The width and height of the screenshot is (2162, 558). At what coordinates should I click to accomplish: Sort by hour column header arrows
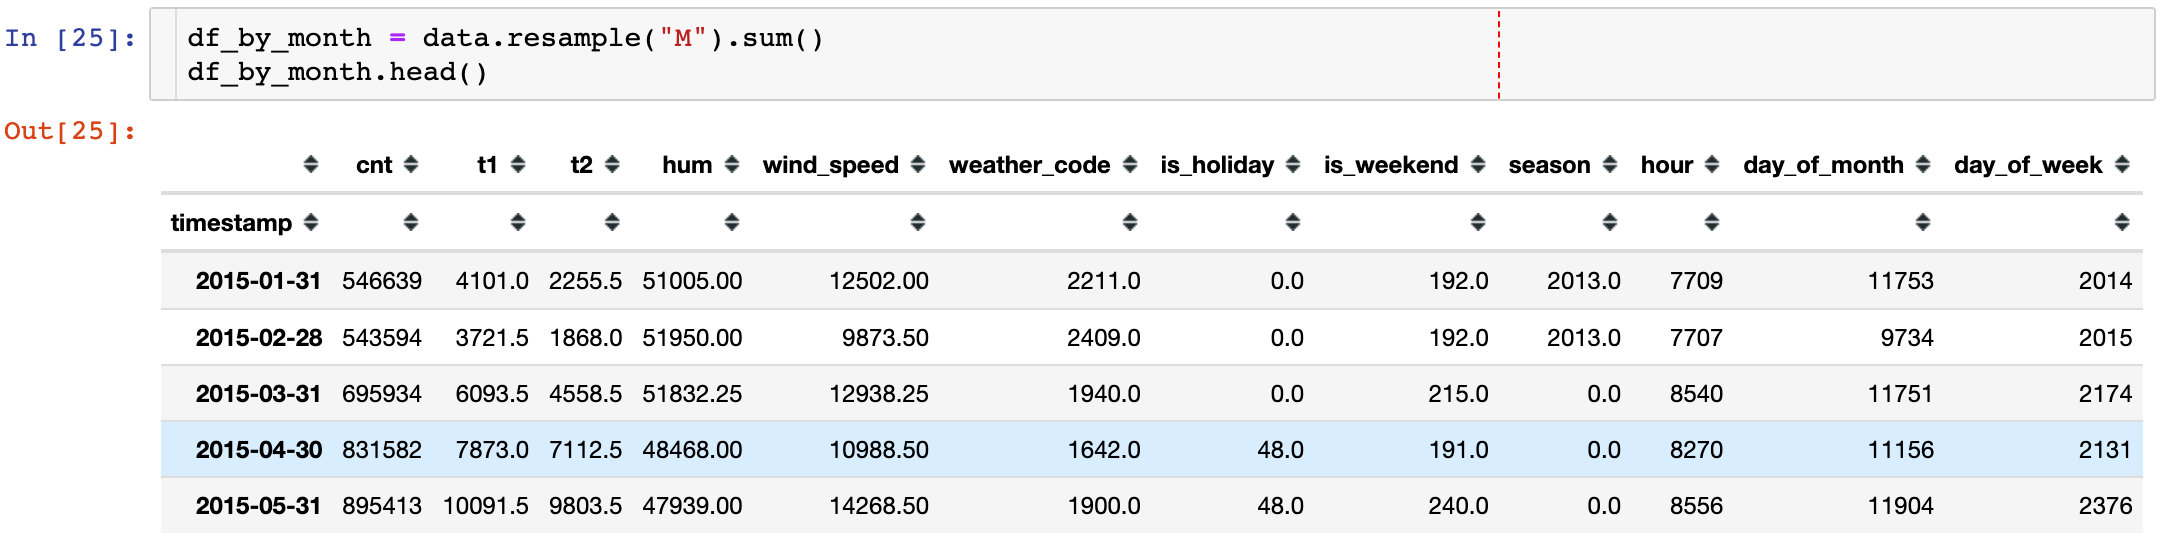1711,165
